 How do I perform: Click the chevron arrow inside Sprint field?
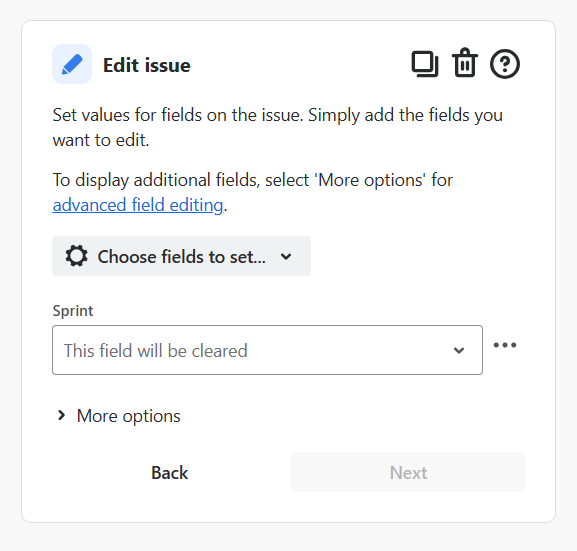click(459, 350)
